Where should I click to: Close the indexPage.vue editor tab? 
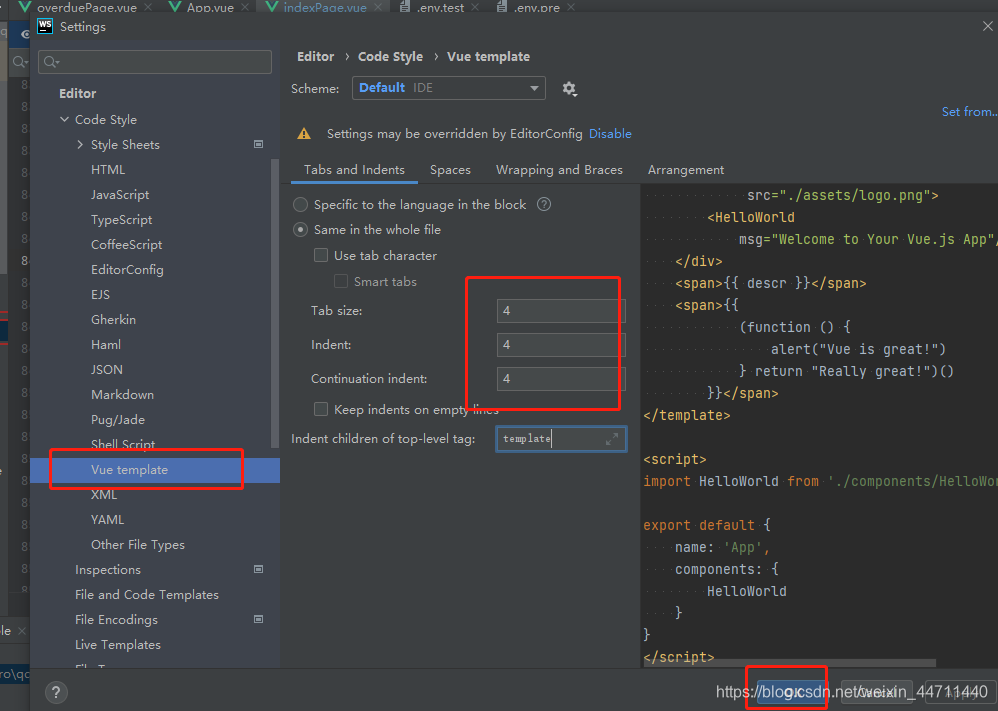378,7
